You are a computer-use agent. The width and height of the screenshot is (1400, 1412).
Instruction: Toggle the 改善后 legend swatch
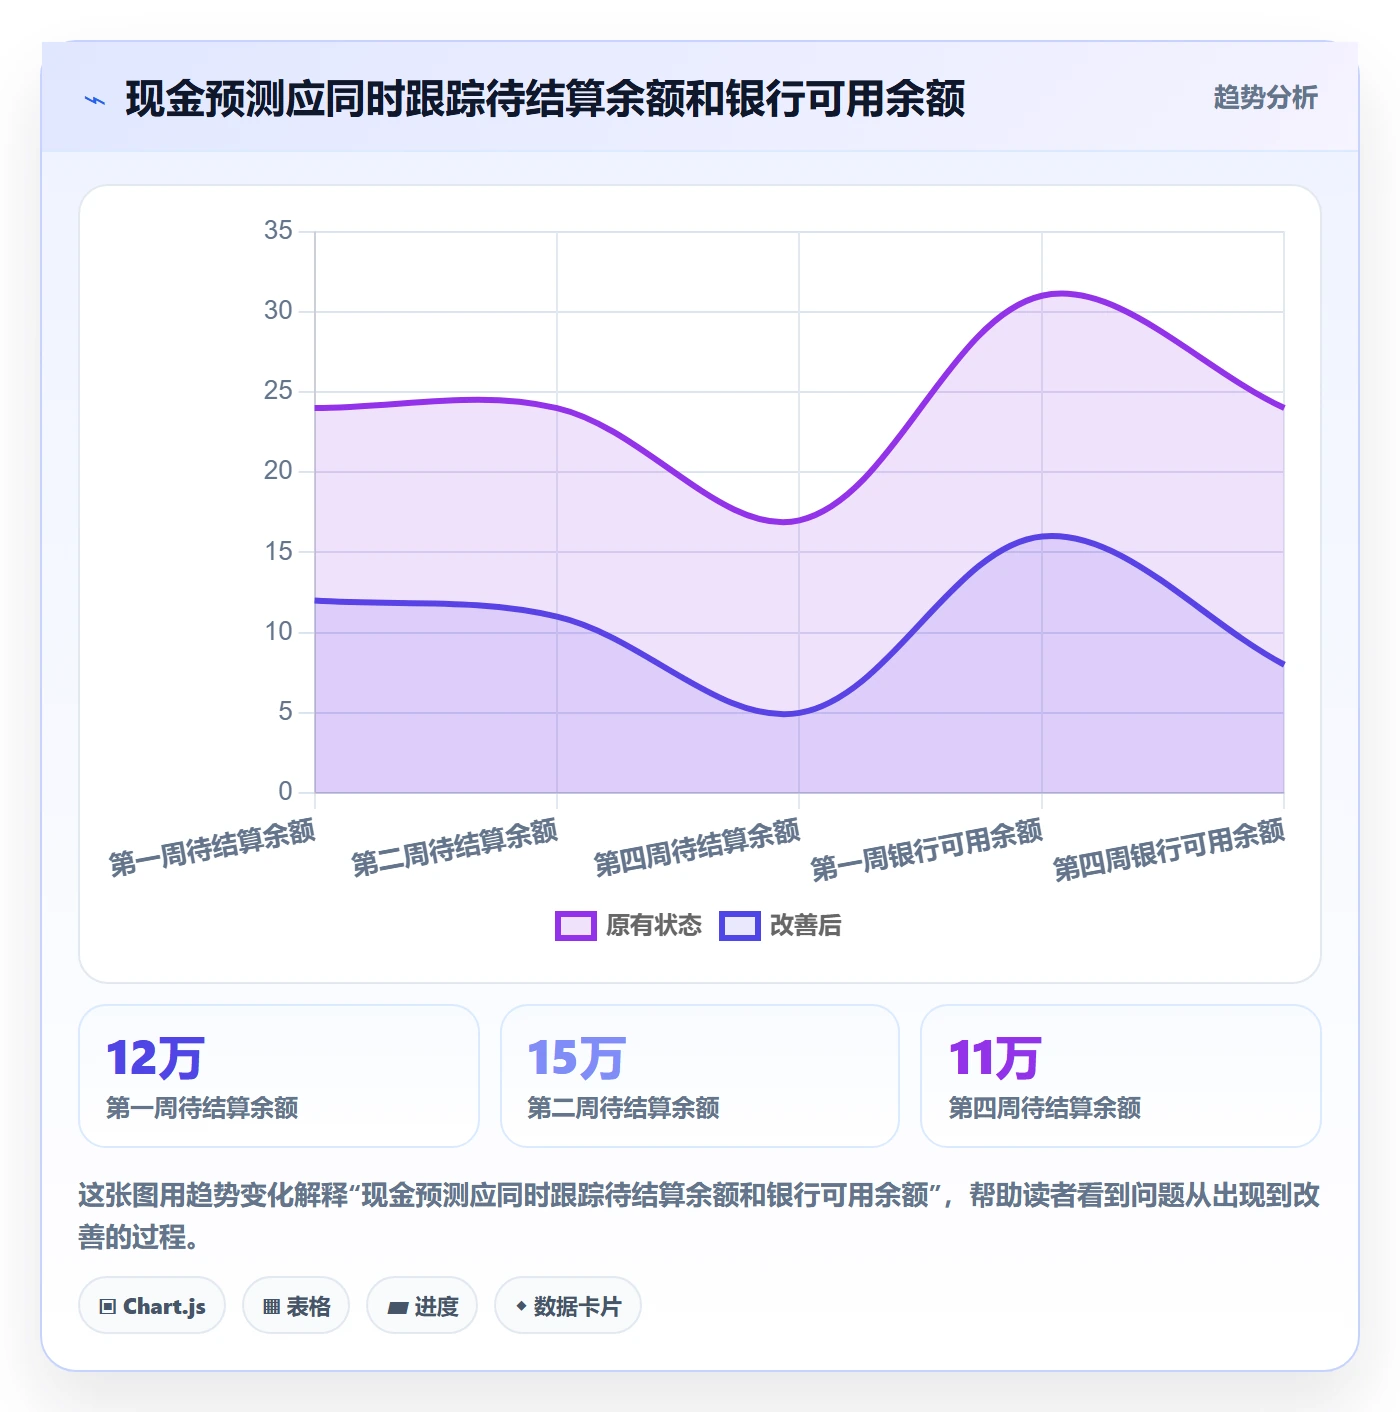point(740,926)
